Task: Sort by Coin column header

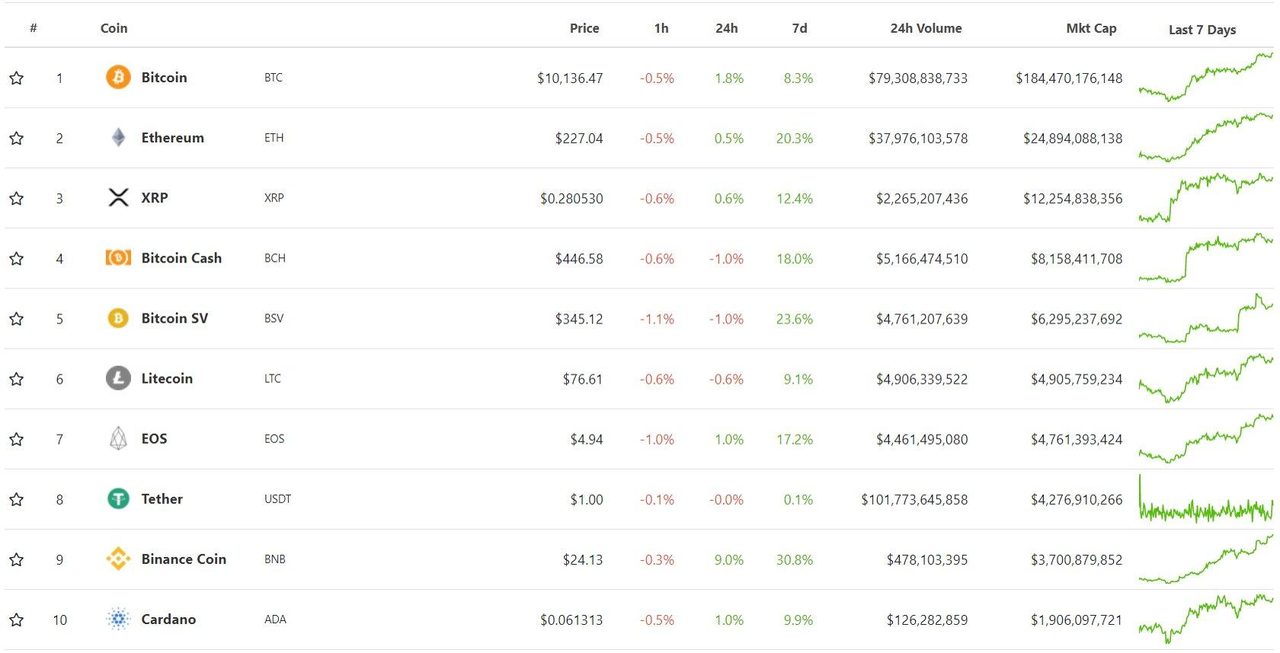Action: point(114,28)
